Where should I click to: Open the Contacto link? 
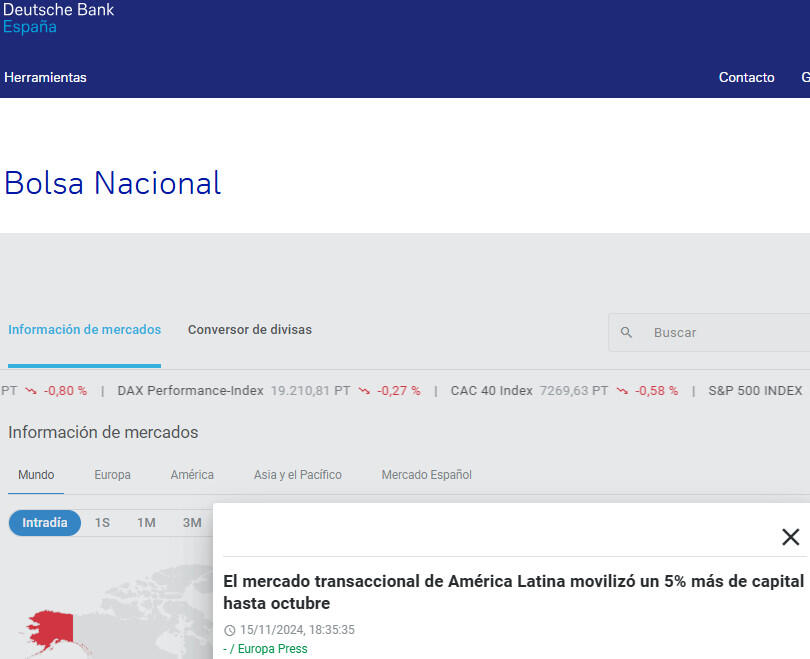(x=746, y=77)
